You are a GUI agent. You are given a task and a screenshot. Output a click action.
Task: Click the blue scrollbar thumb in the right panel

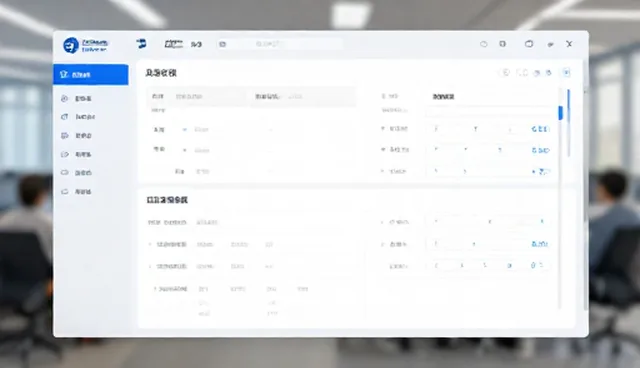click(x=560, y=113)
